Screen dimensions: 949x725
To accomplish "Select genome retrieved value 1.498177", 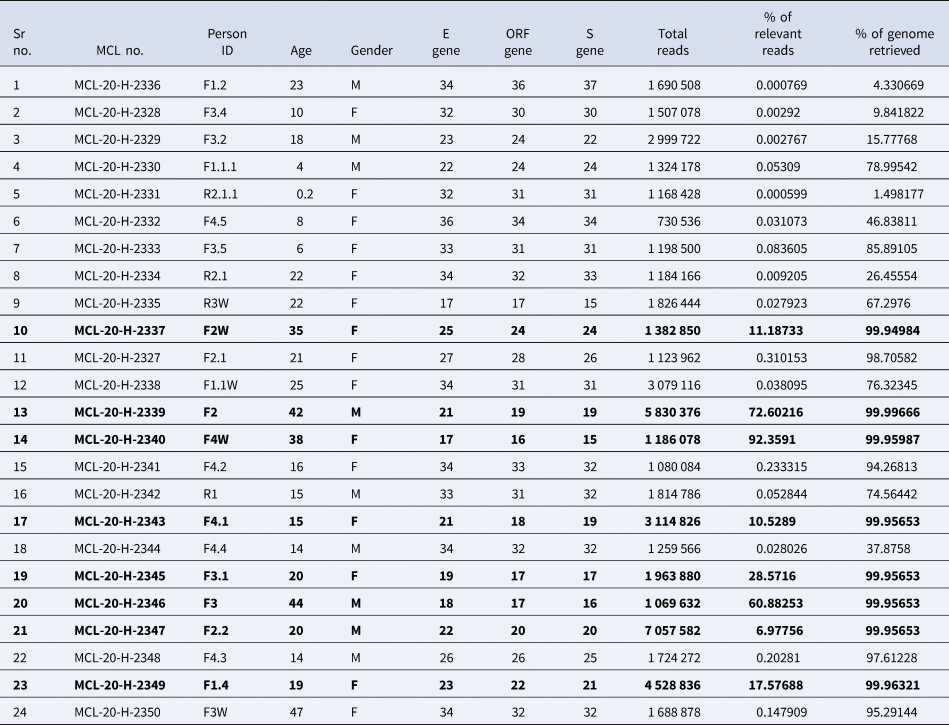I will 891,194.
